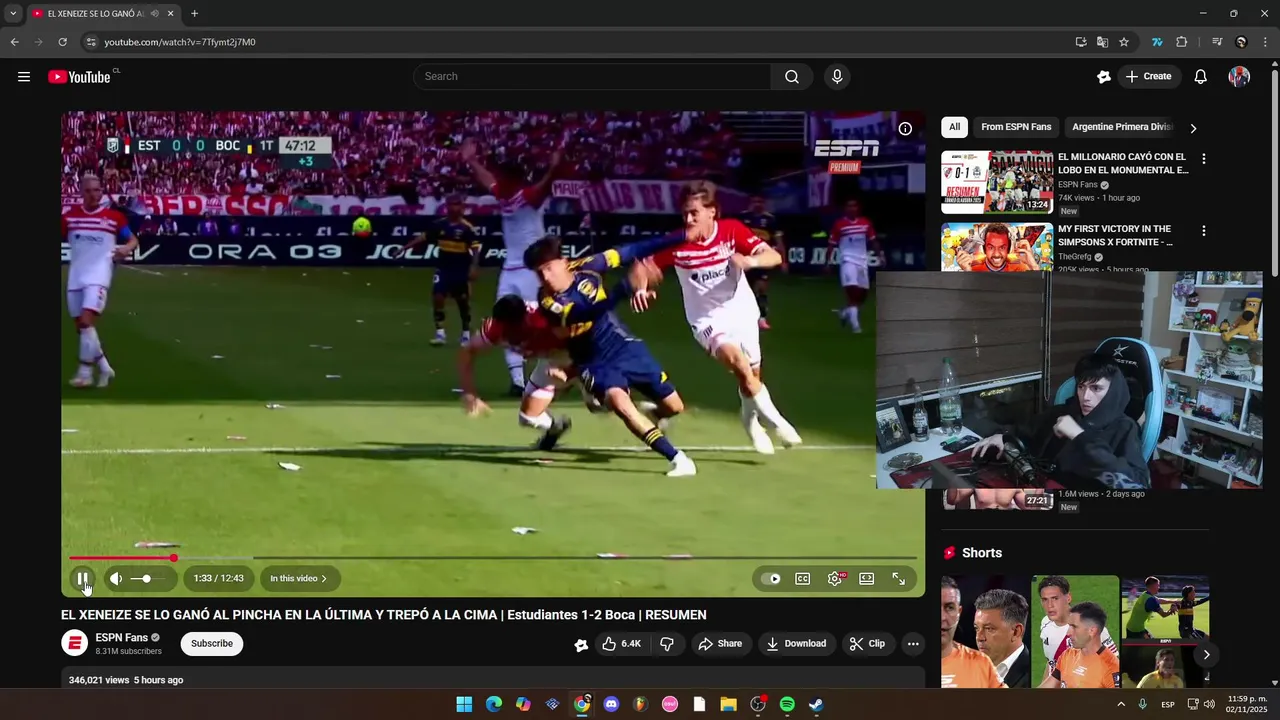Viewport: 1280px width, 720px height.
Task: Expand the 'In this video' chapters
Action: (x=300, y=578)
